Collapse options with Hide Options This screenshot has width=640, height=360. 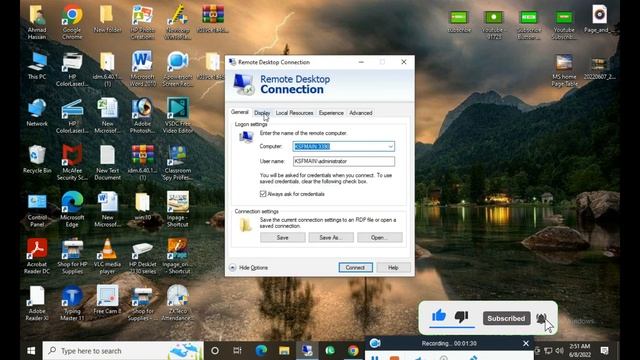(x=249, y=268)
